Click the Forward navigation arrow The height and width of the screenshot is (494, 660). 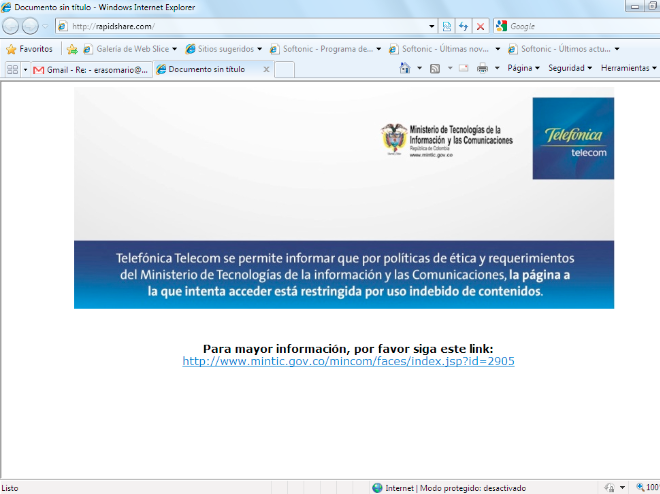tap(30, 26)
